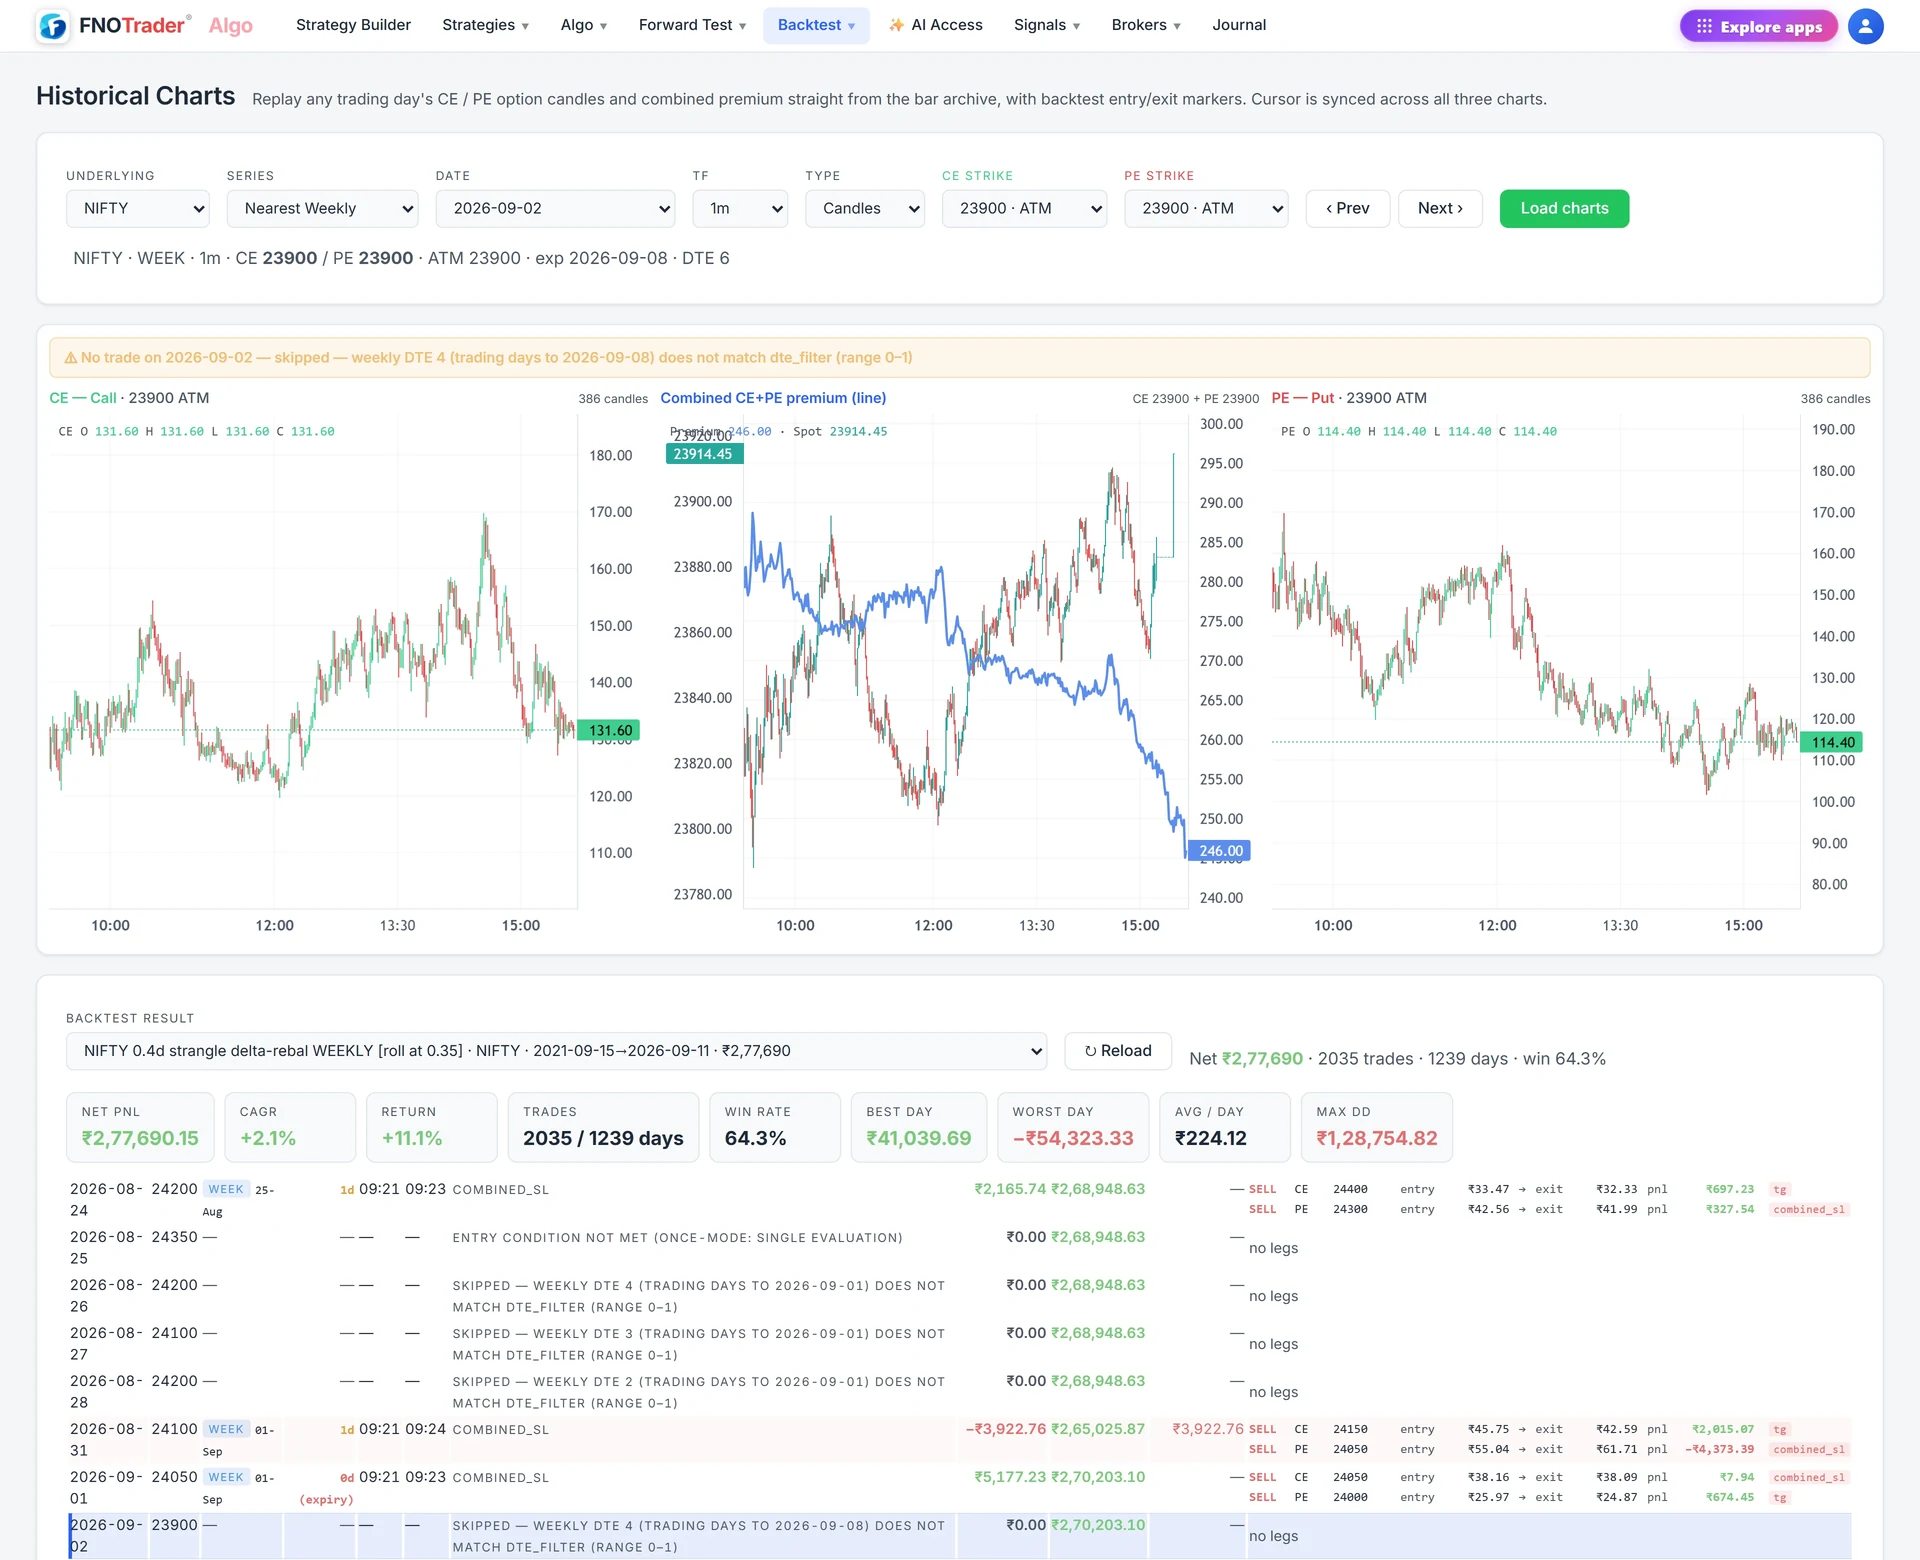This screenshot has height=1560, width=1920.
Task: Select the highlighted 2026-09-02 skipped row
Action: click(x=960, y=1535)
